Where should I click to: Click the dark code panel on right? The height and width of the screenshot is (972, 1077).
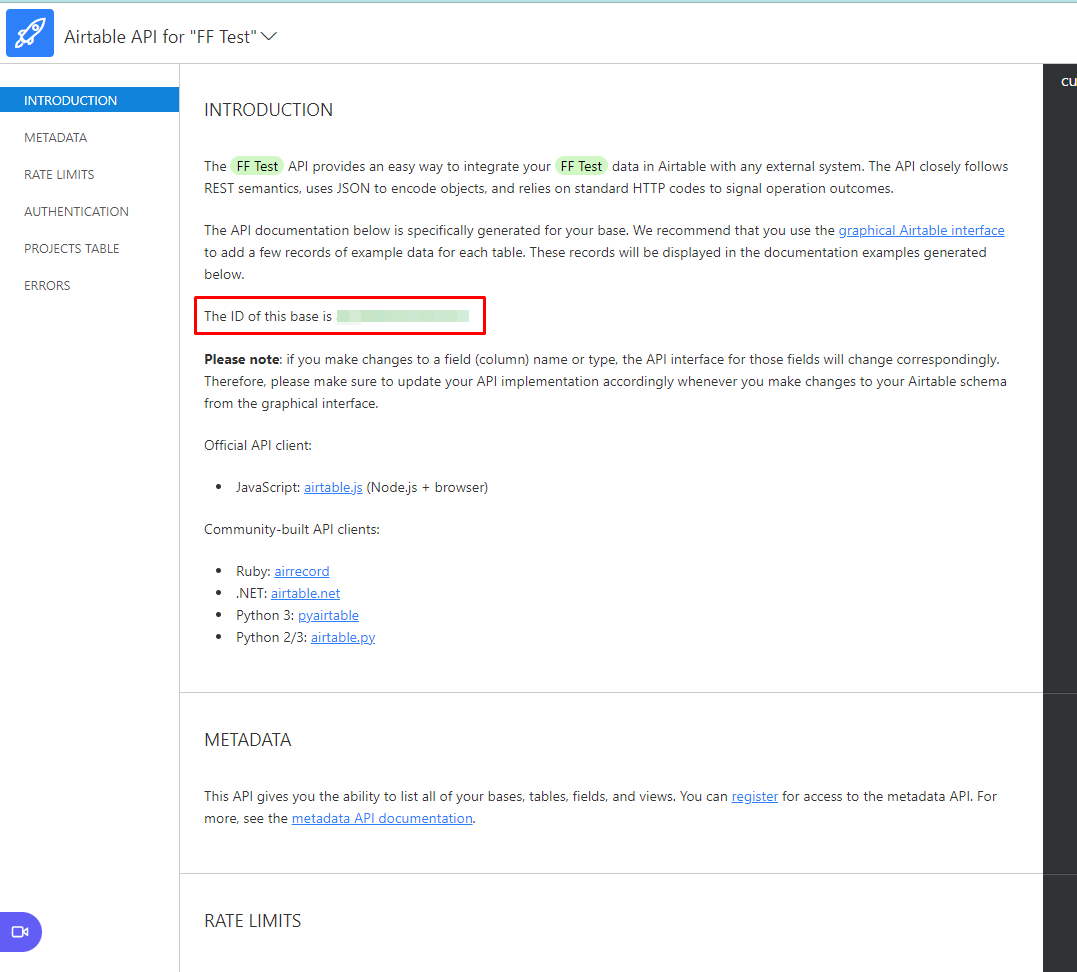[x=1059, y=500]
